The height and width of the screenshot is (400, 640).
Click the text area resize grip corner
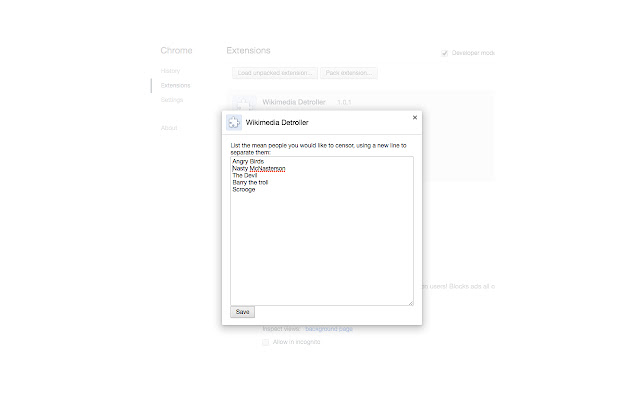[x=411, y=303]
